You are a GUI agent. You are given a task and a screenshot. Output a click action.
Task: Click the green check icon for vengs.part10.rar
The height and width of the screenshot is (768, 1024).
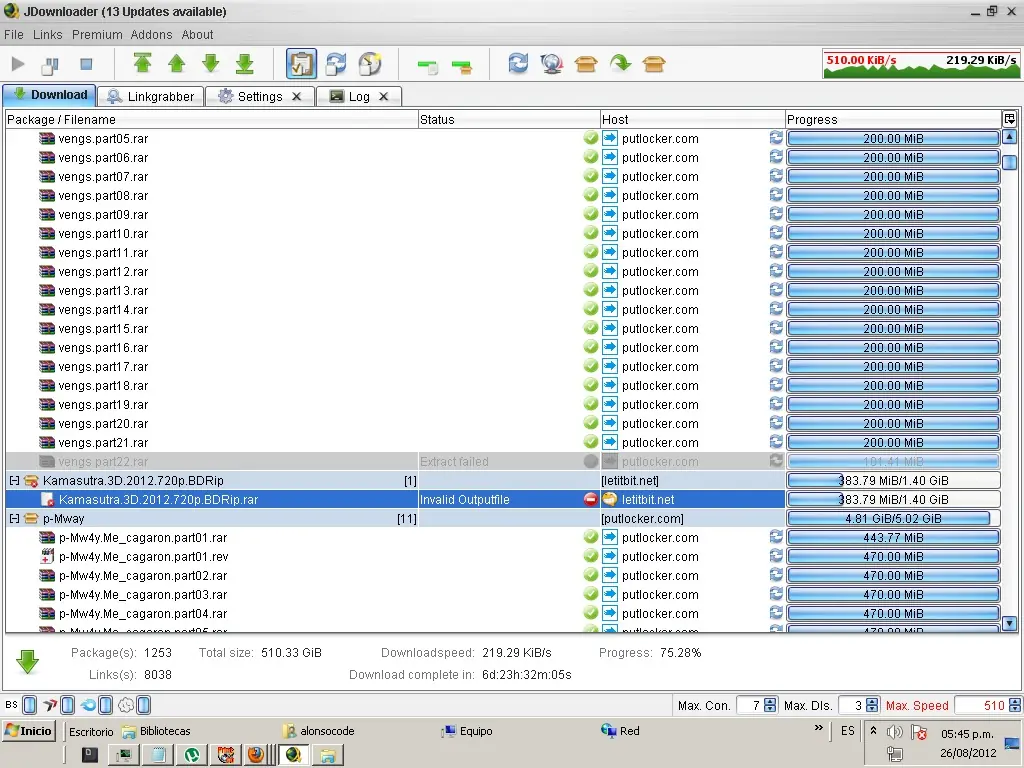point(590,233)
